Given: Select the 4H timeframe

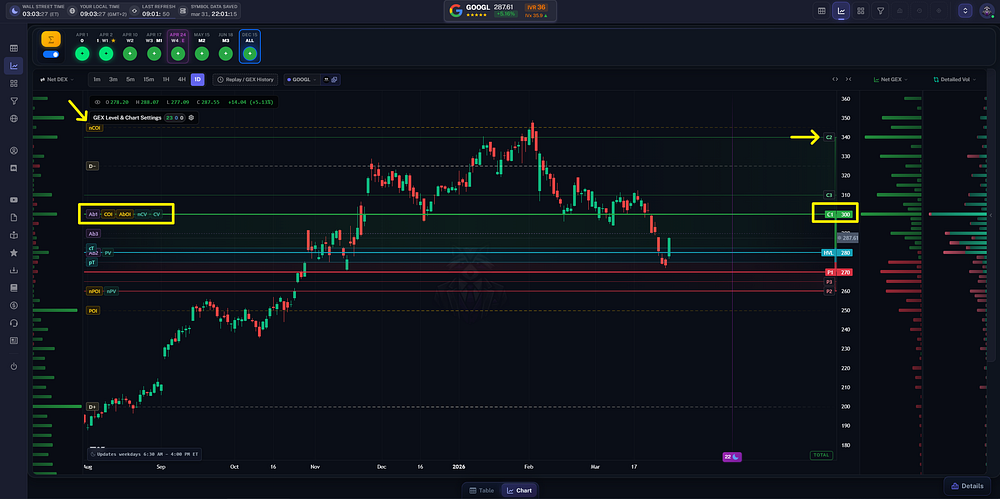Looking at the screenshot, I should [x=182, y=80].
